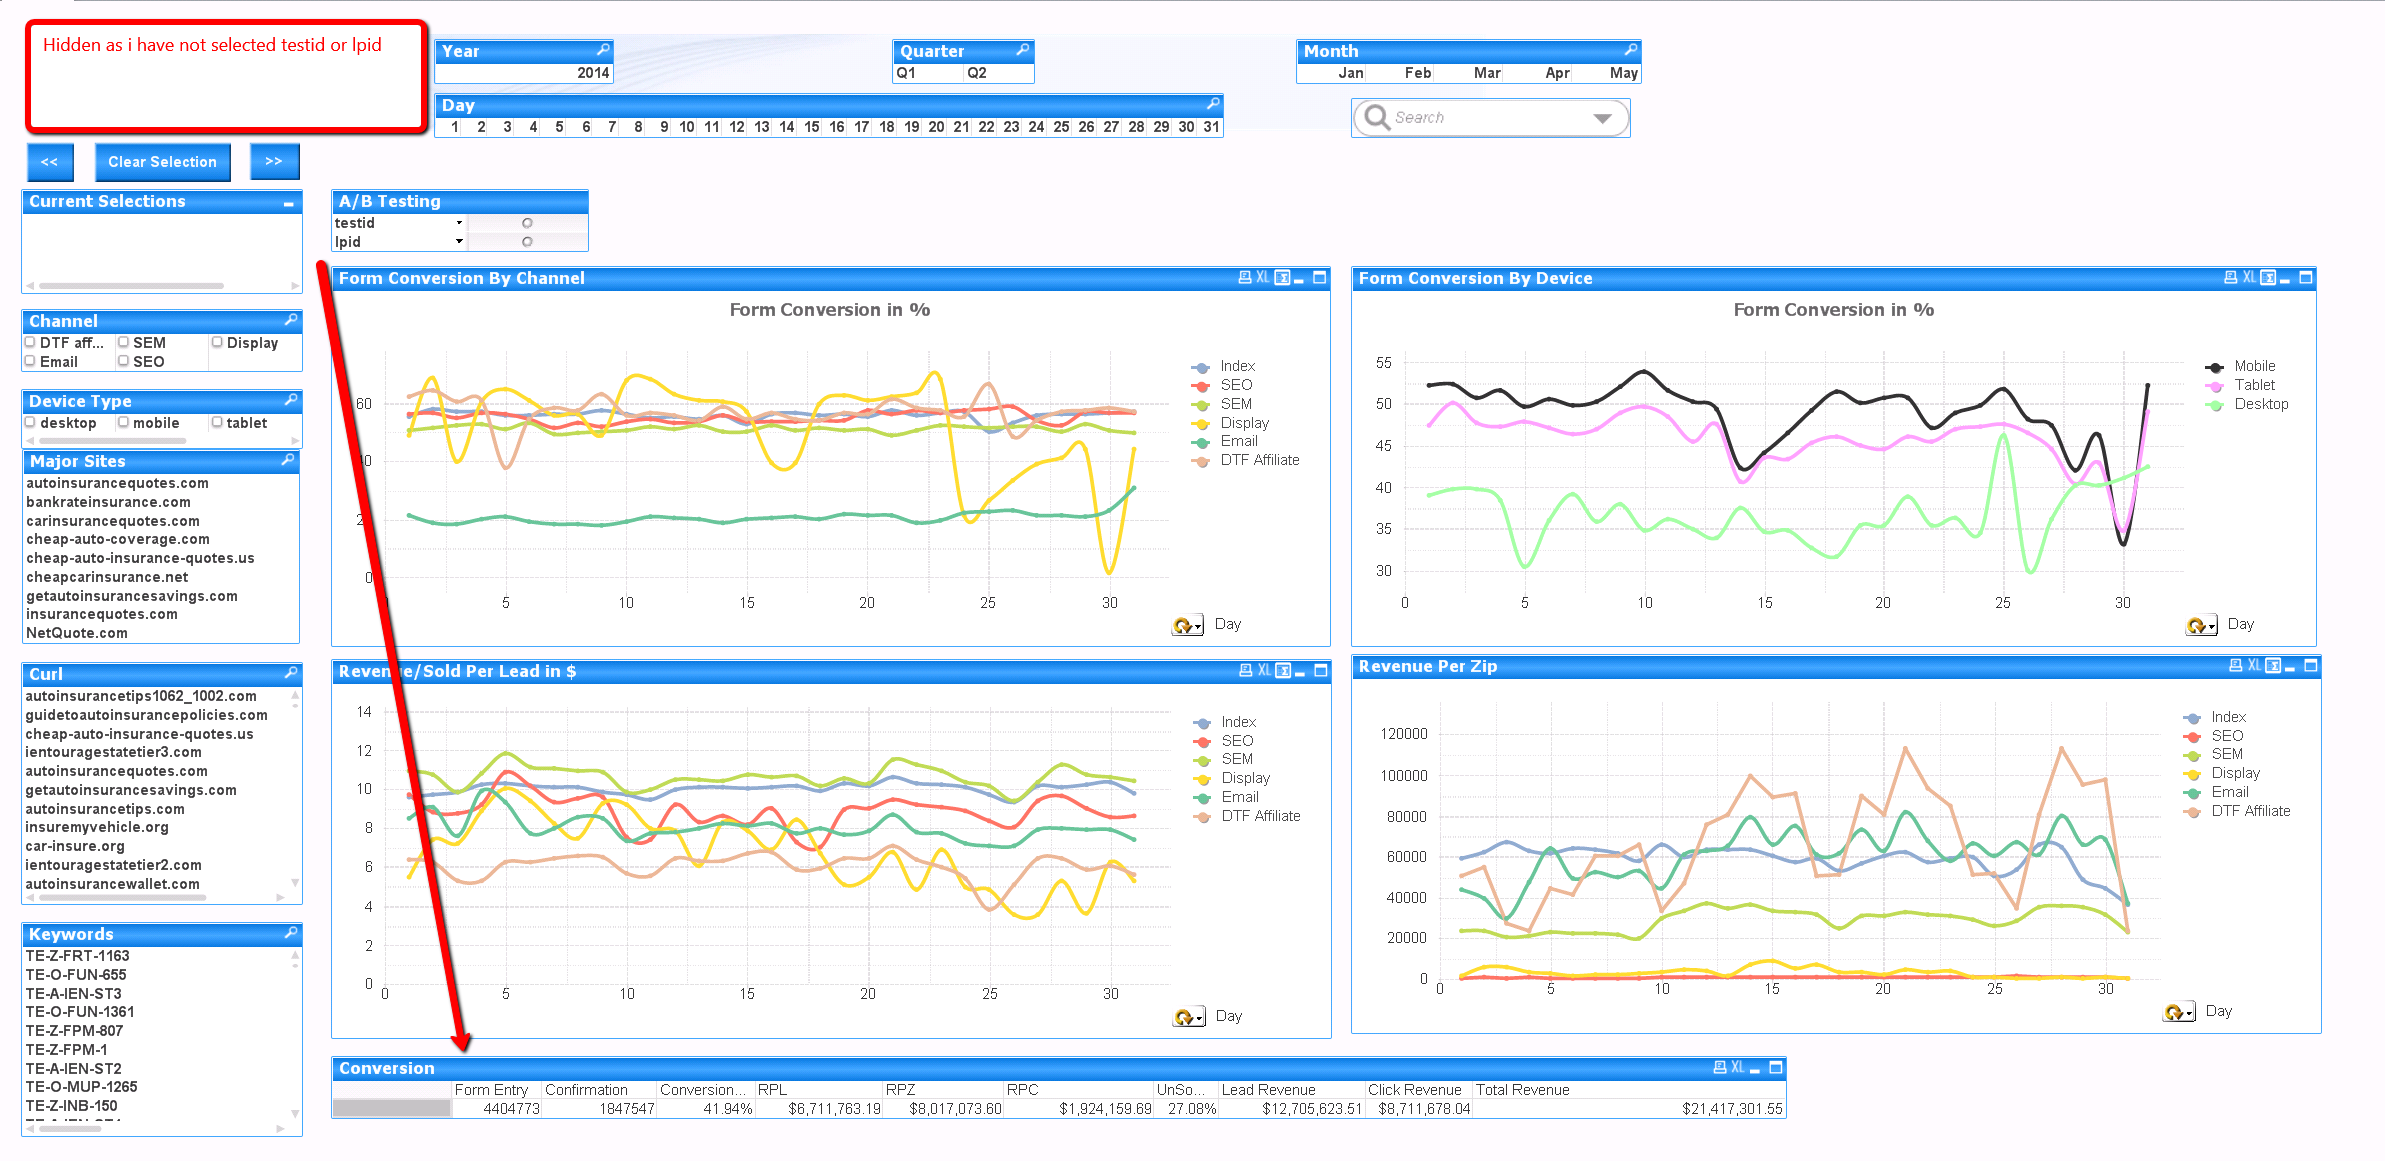Export Form Conversion By Device chart to Excel
The image size is (2385, 1161).
(x=2248, y=278)
